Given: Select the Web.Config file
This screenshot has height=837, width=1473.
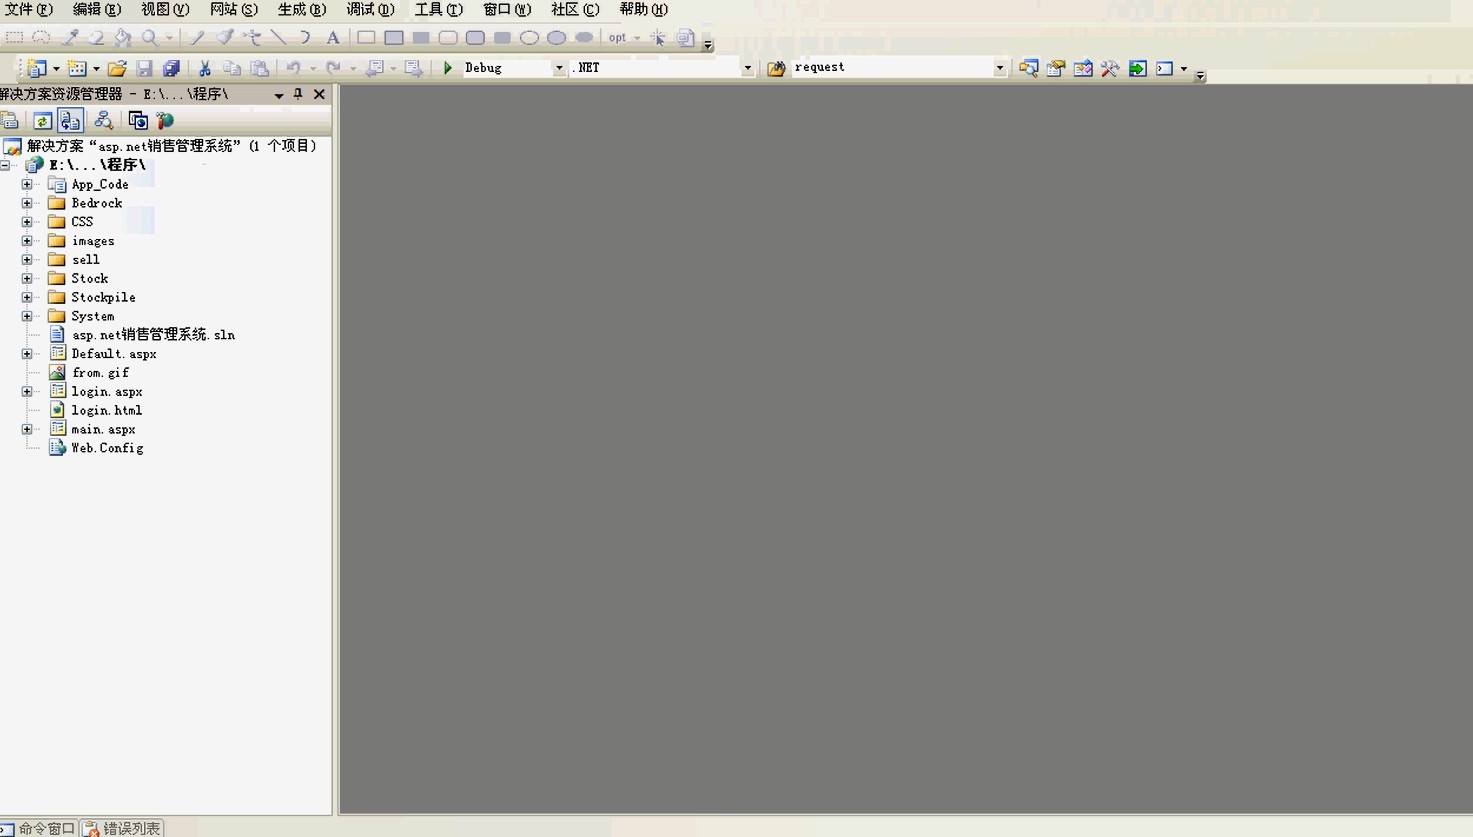Looking at the screenshot, I should tap(107, 448).
